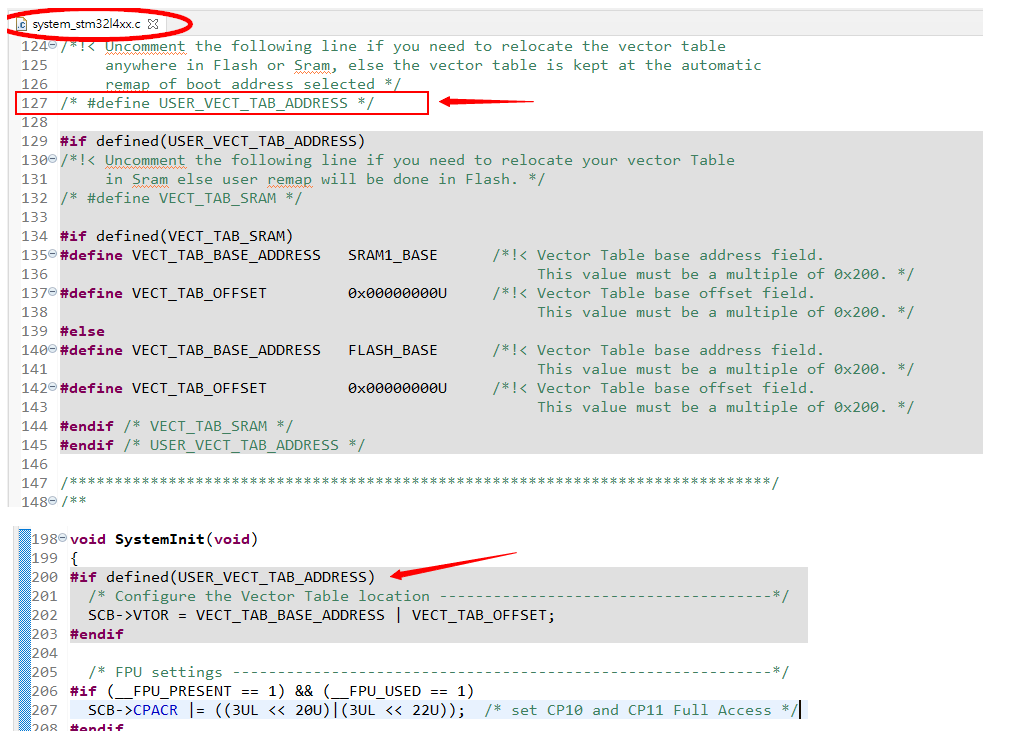Fold the SystemInit function at line 198
This screenshot has height=735, width=1011.
click(x=63, y=538)
